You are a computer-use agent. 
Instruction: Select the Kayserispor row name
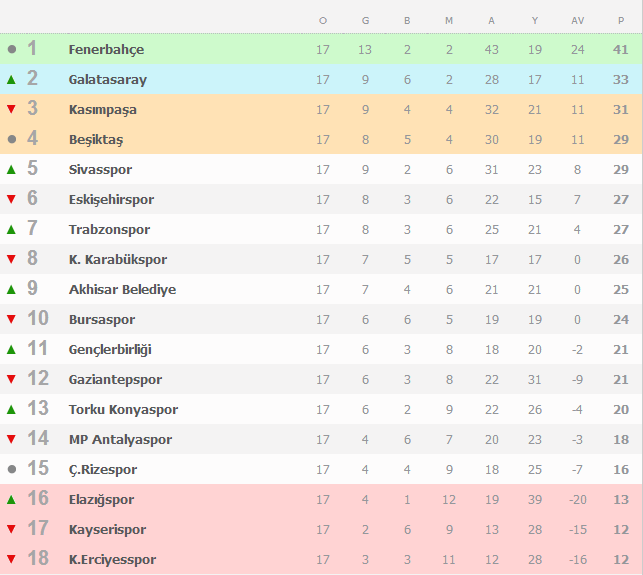(x=107, y=529)
